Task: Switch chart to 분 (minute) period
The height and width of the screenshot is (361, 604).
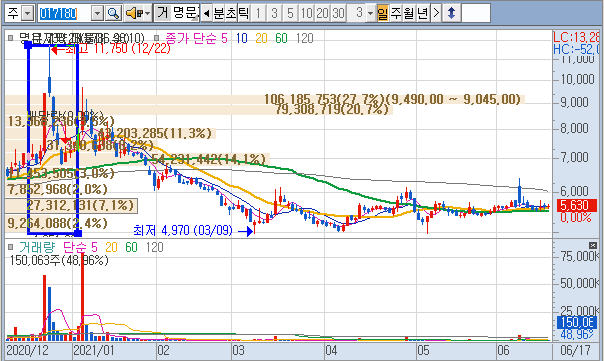Action: [218, 13]
